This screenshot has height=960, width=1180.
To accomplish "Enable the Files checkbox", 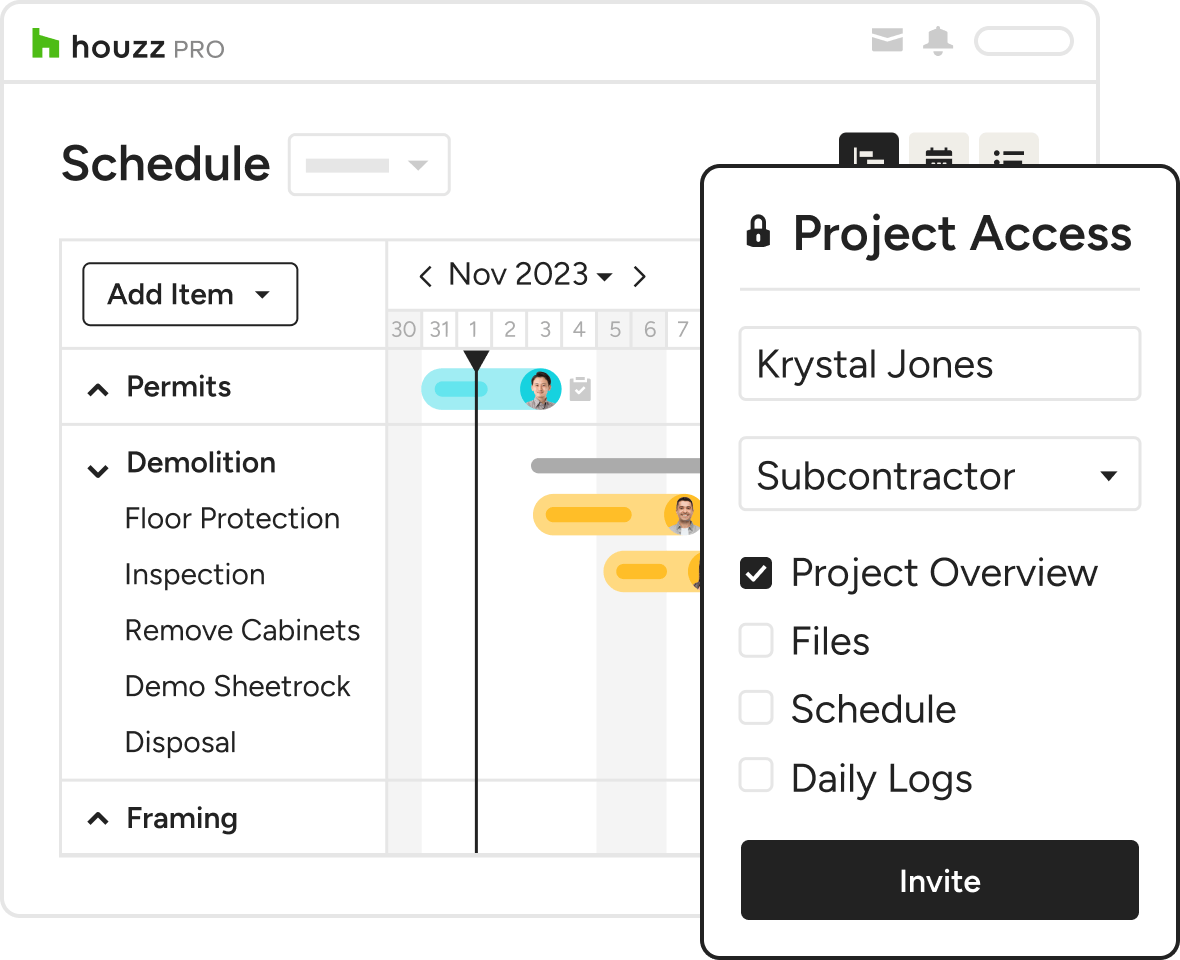I will [756, 641].
